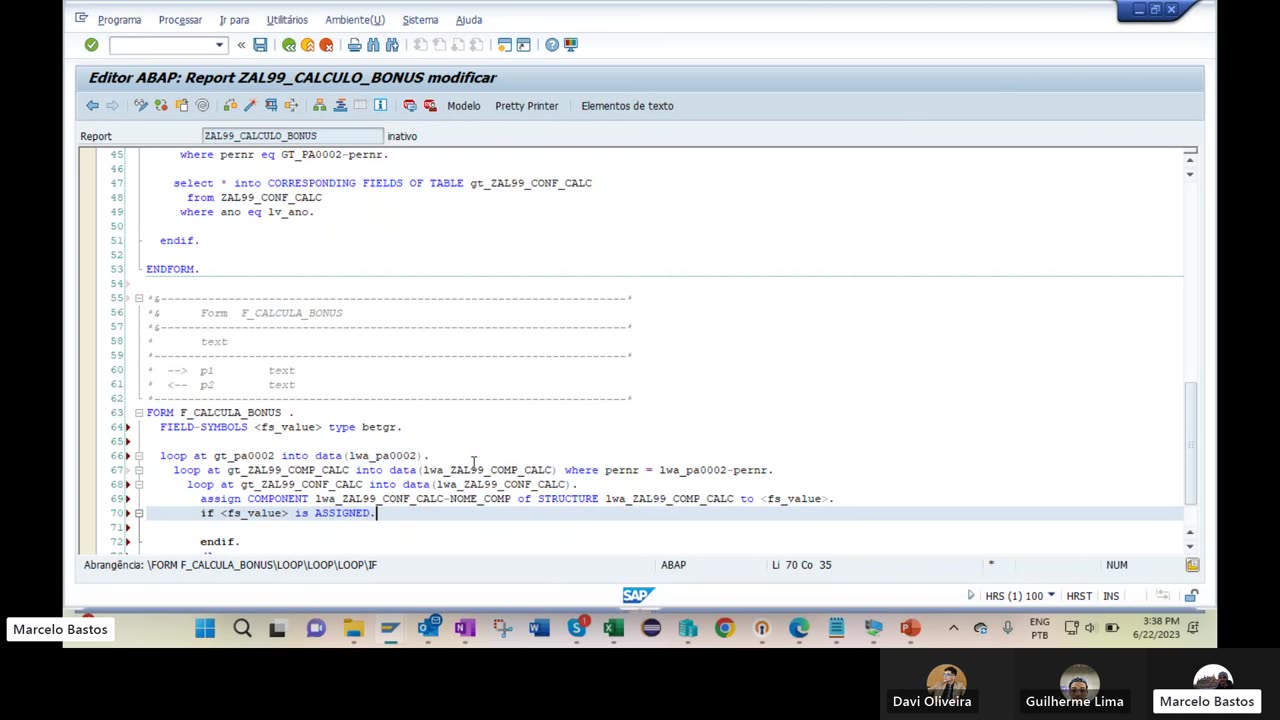The height and width of the screenshot is (720, 1280).
Task: Set a session breakpoint via toolbar icon
Action: pos(409,106)
